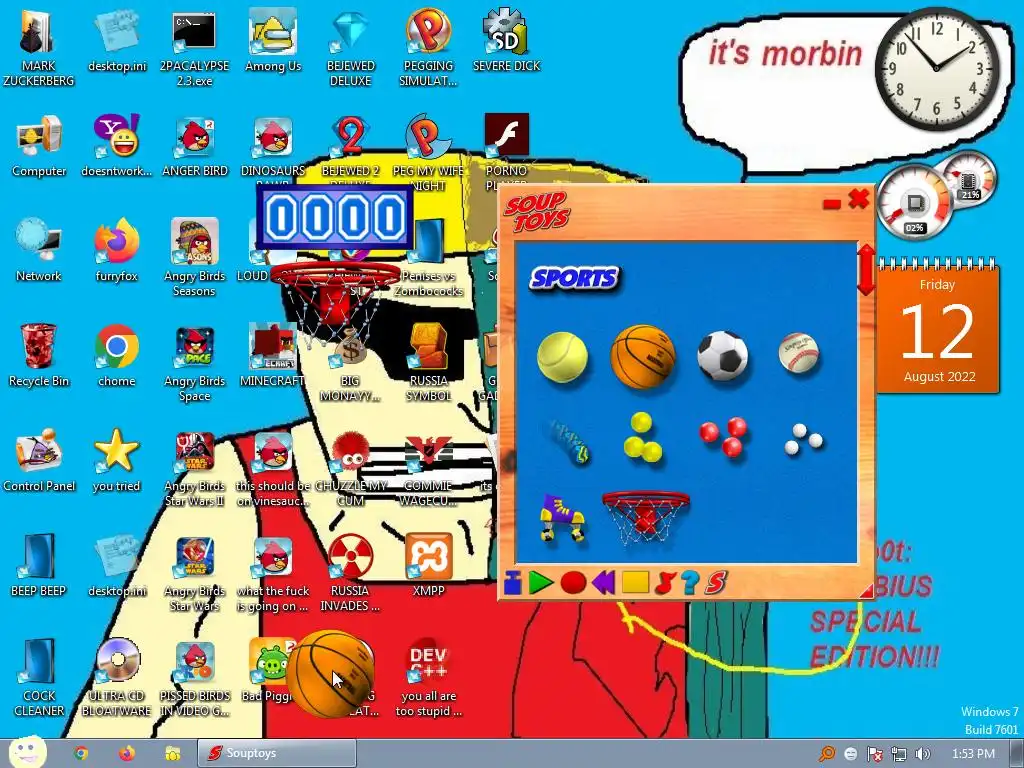Choose the red balls cluster toy
1024x768 pixels.
[x=724, y=436]
